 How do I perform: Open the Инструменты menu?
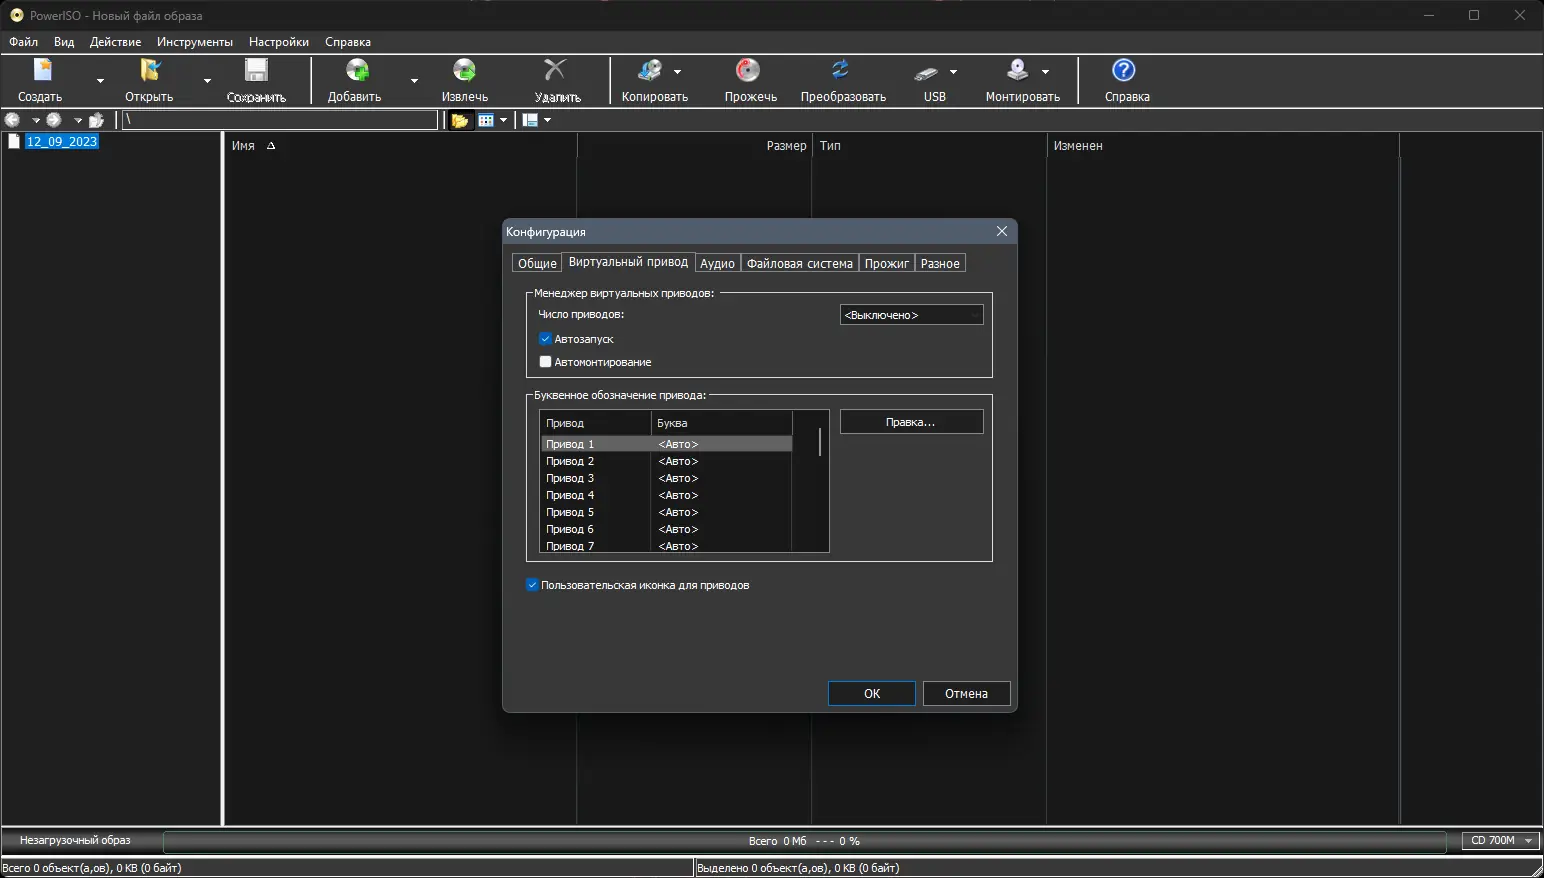click(195, 42)
